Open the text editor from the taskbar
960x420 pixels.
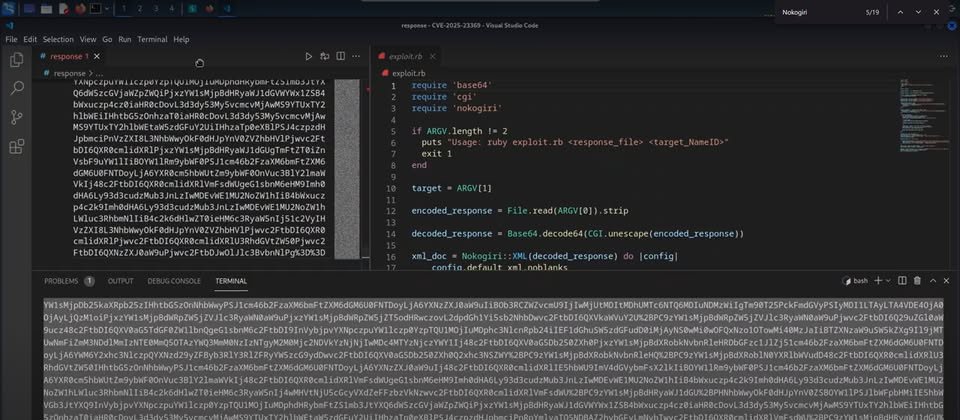[x=64, y=9]
